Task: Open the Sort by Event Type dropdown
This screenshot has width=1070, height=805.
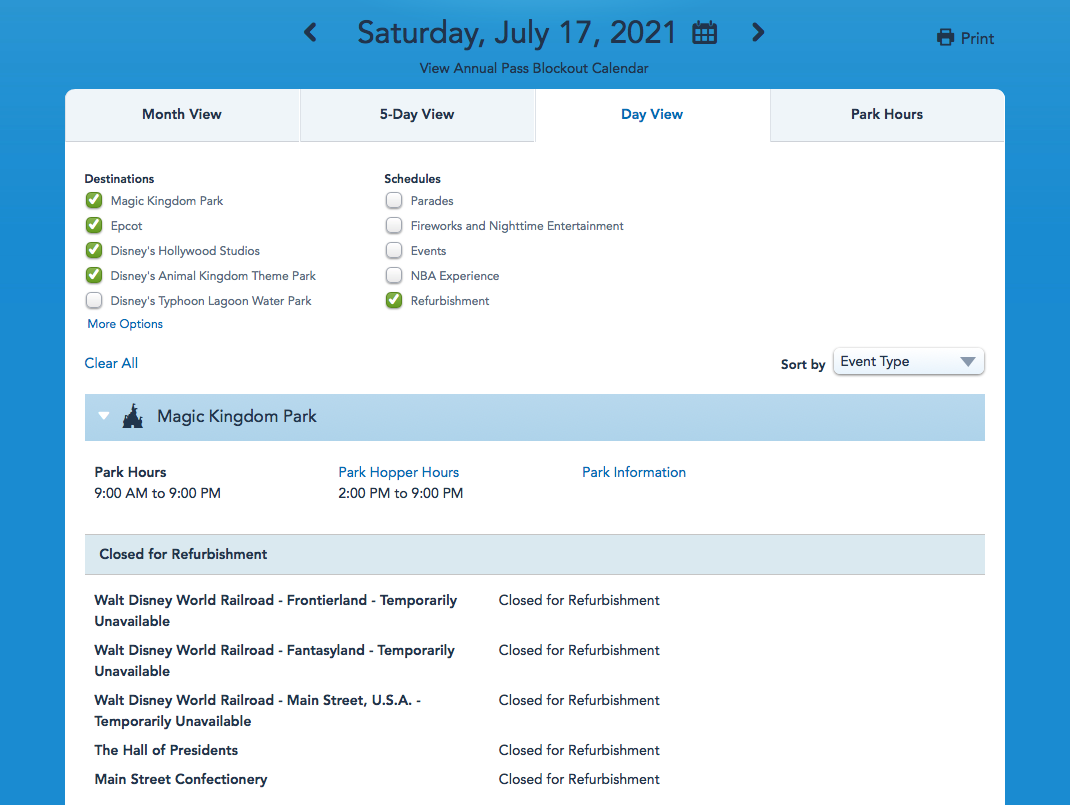Action: (908, 362)
